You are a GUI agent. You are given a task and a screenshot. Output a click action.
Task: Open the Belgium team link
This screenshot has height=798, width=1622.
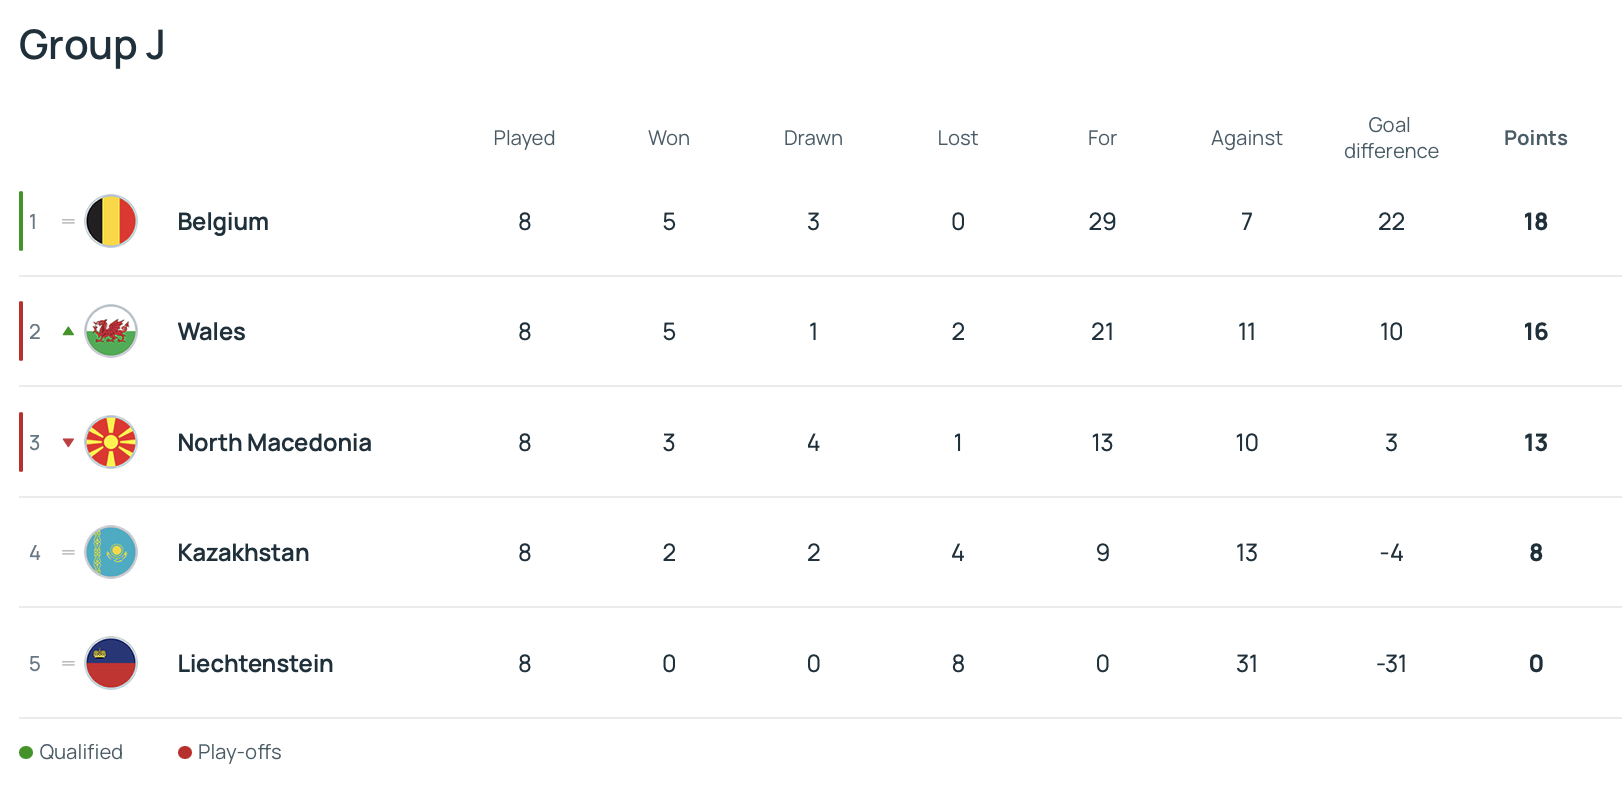[223, 222]
